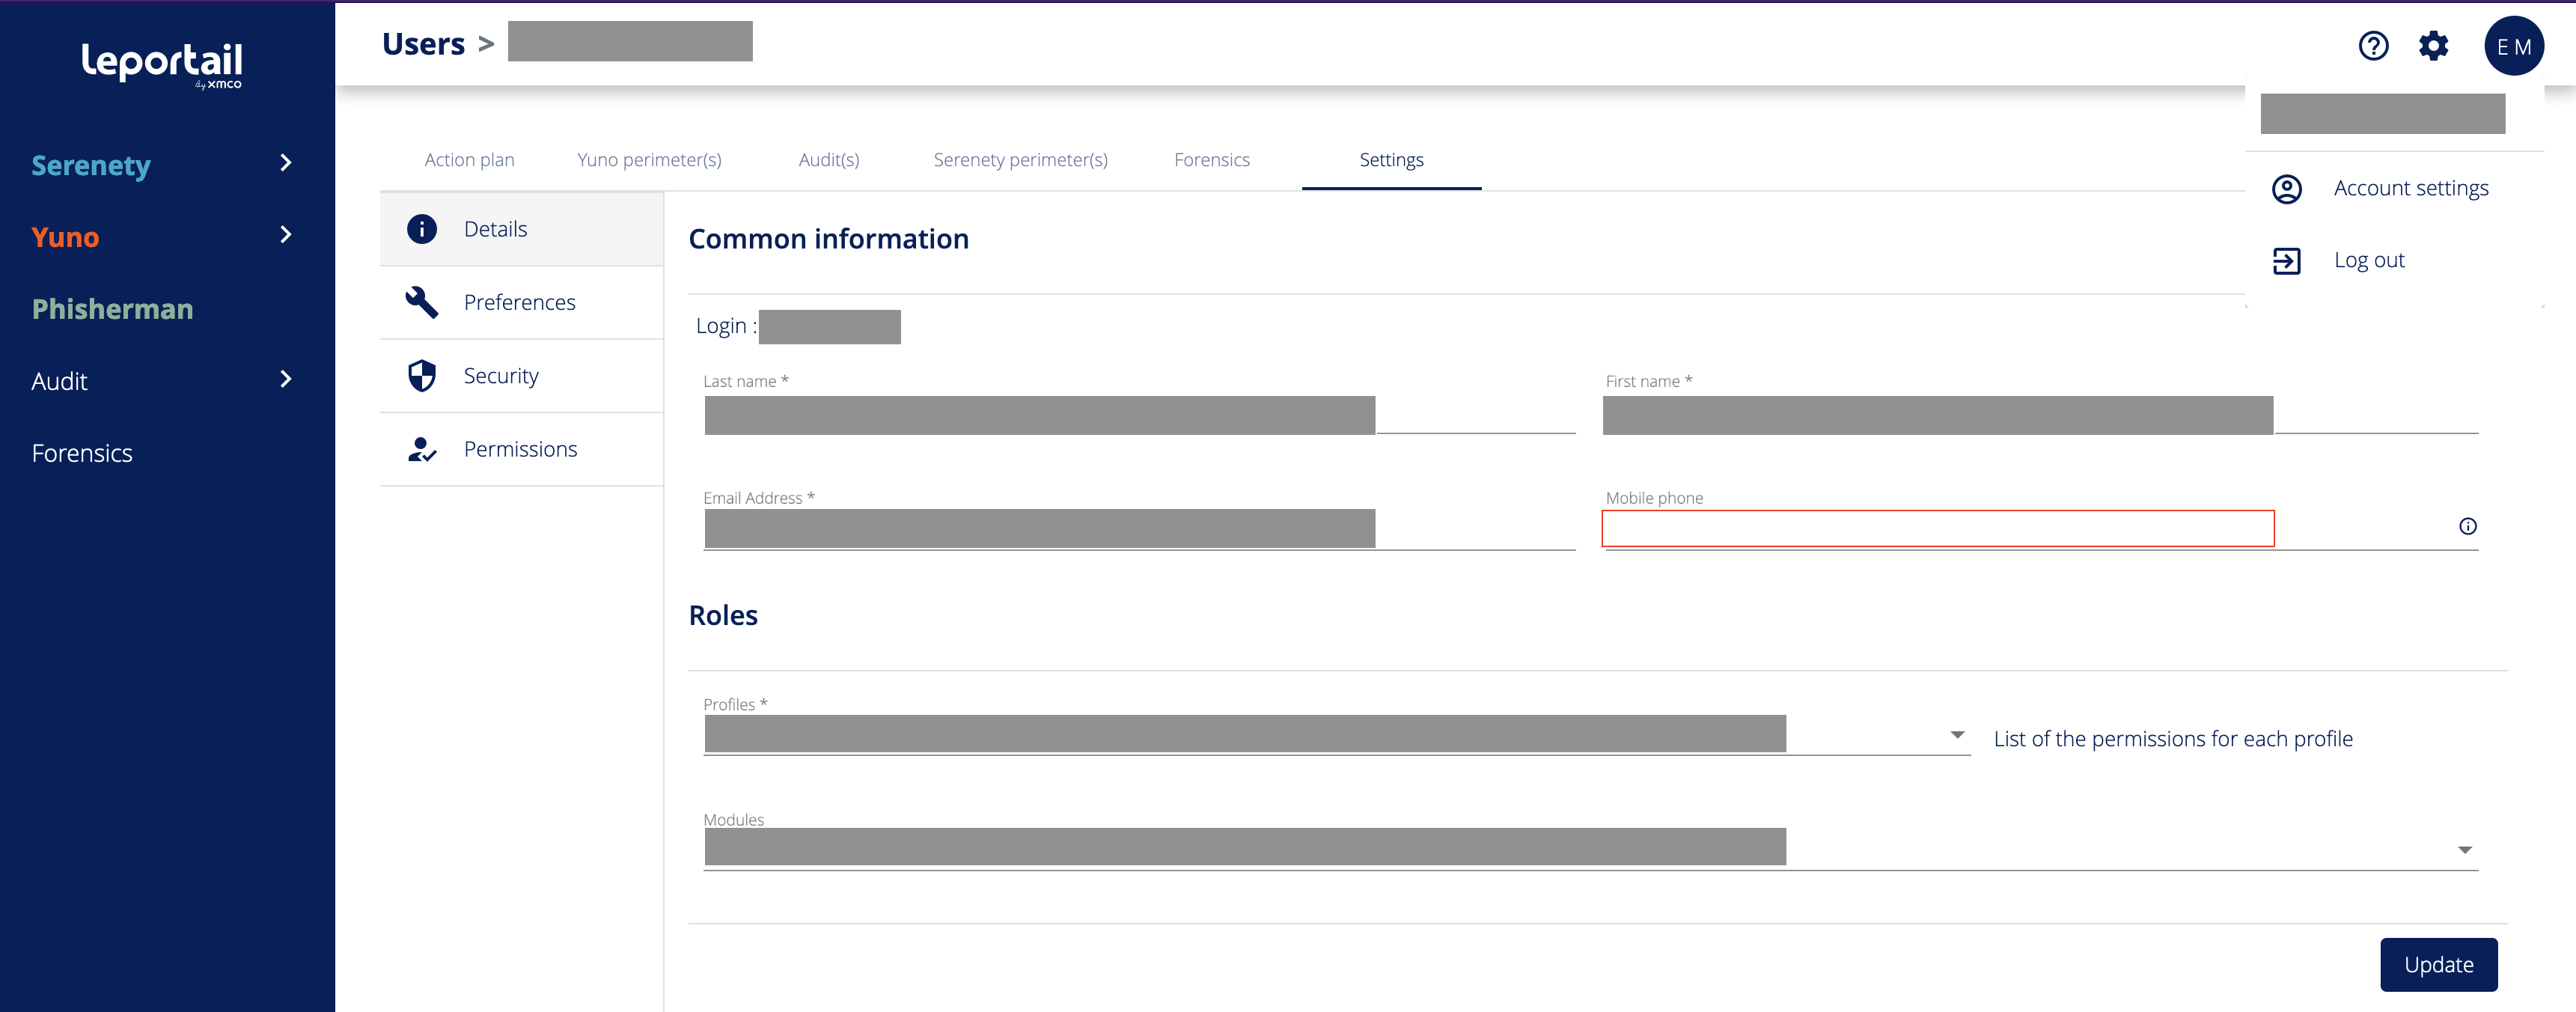The image size is (2576, 1012).
Task: Expand the Serenety sidebar menu chevron
Action: point(286,163)
